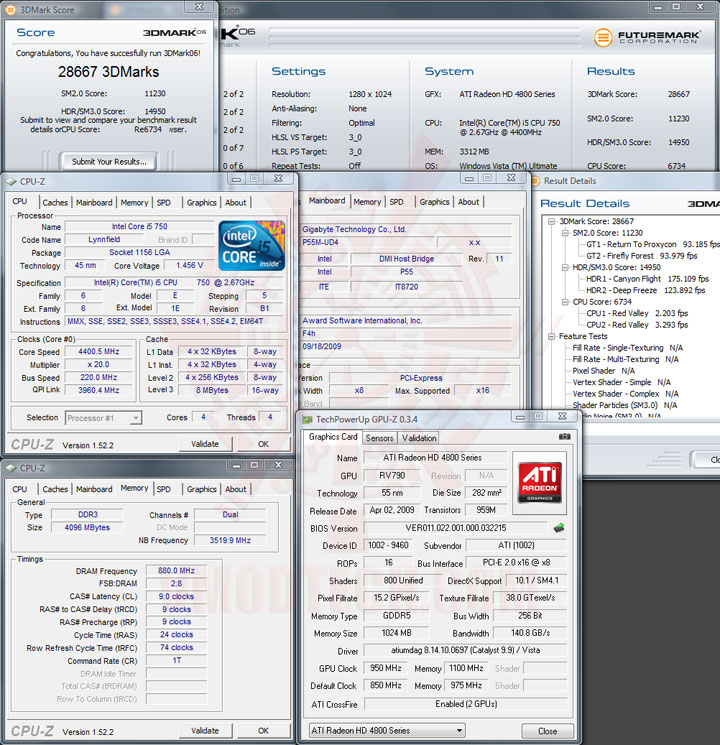Viewport: 720px width, 745px height.
Task: Switch to the Sensors tab in GPU-Z
Action: (379, 438)
